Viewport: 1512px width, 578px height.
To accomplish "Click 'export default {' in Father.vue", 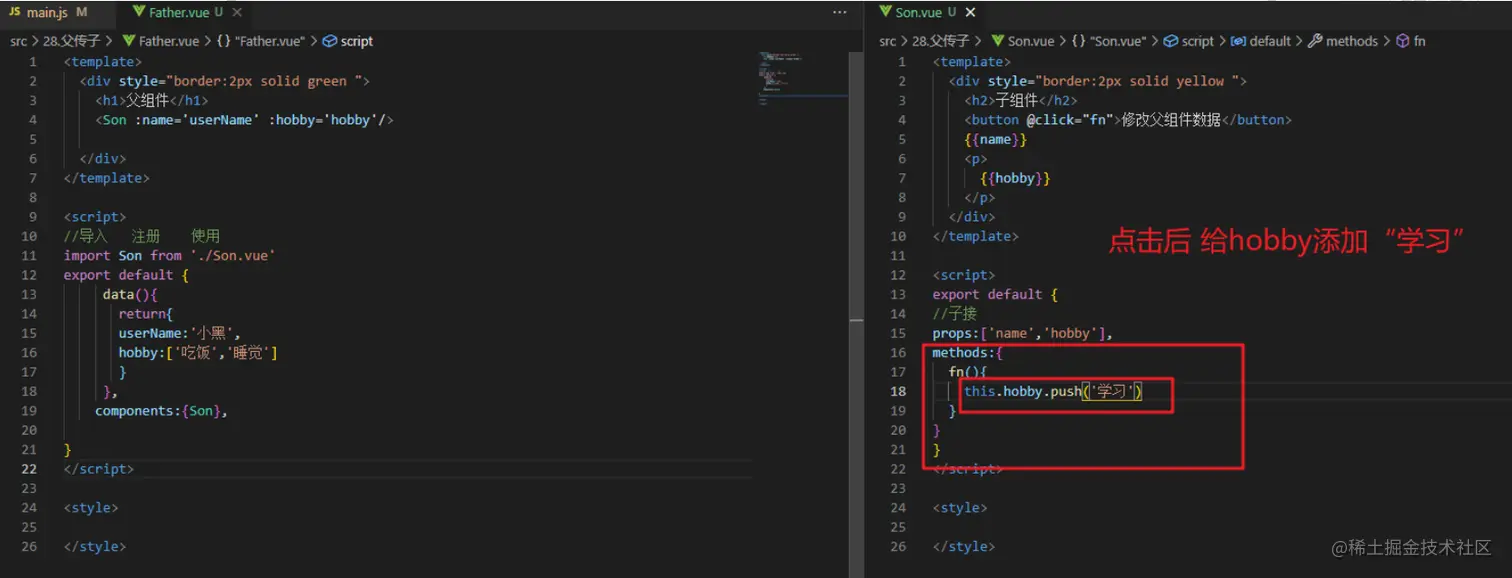I will pos(126,275).
